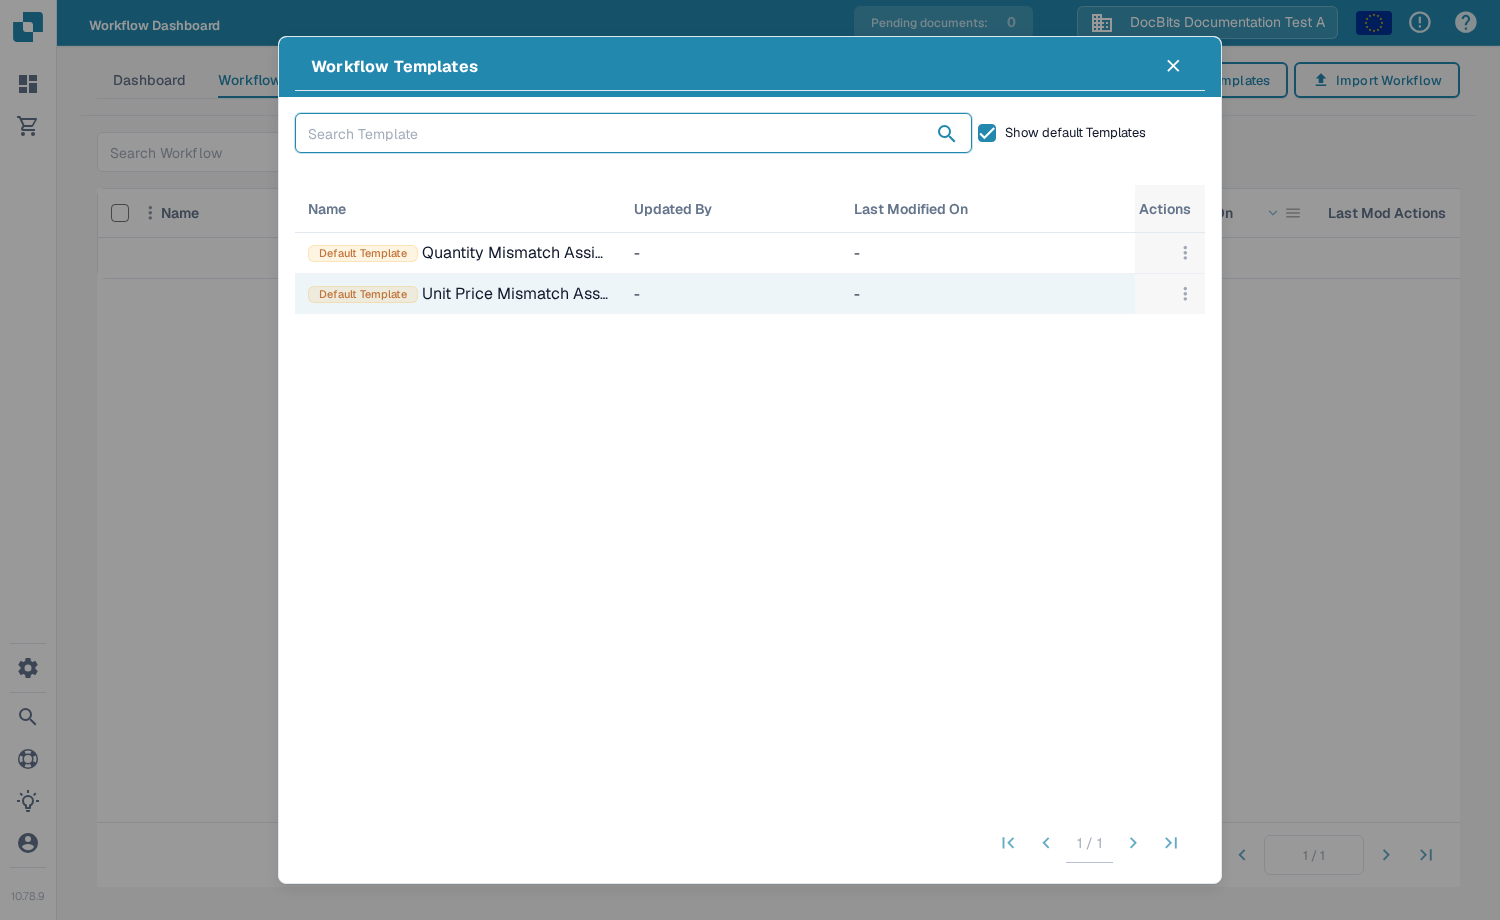Viewport: 1500px width, 920px height.
Task: Switch to the Workflow tab
Action: coord(248,80)
